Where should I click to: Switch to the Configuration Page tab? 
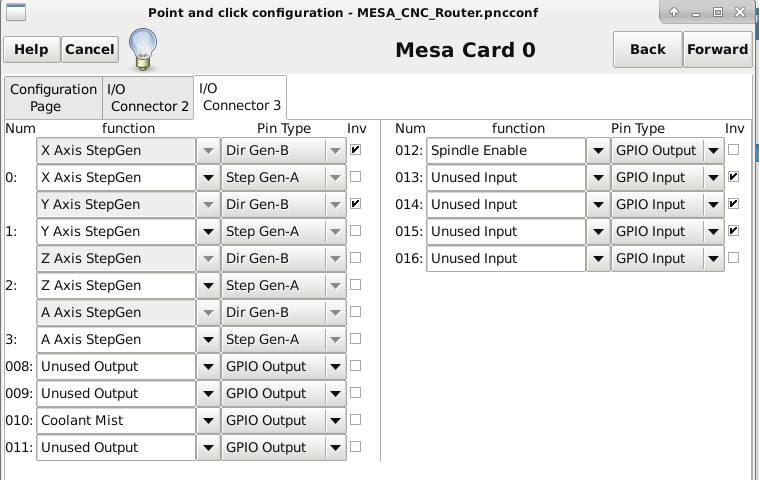[x=52, y=98]
